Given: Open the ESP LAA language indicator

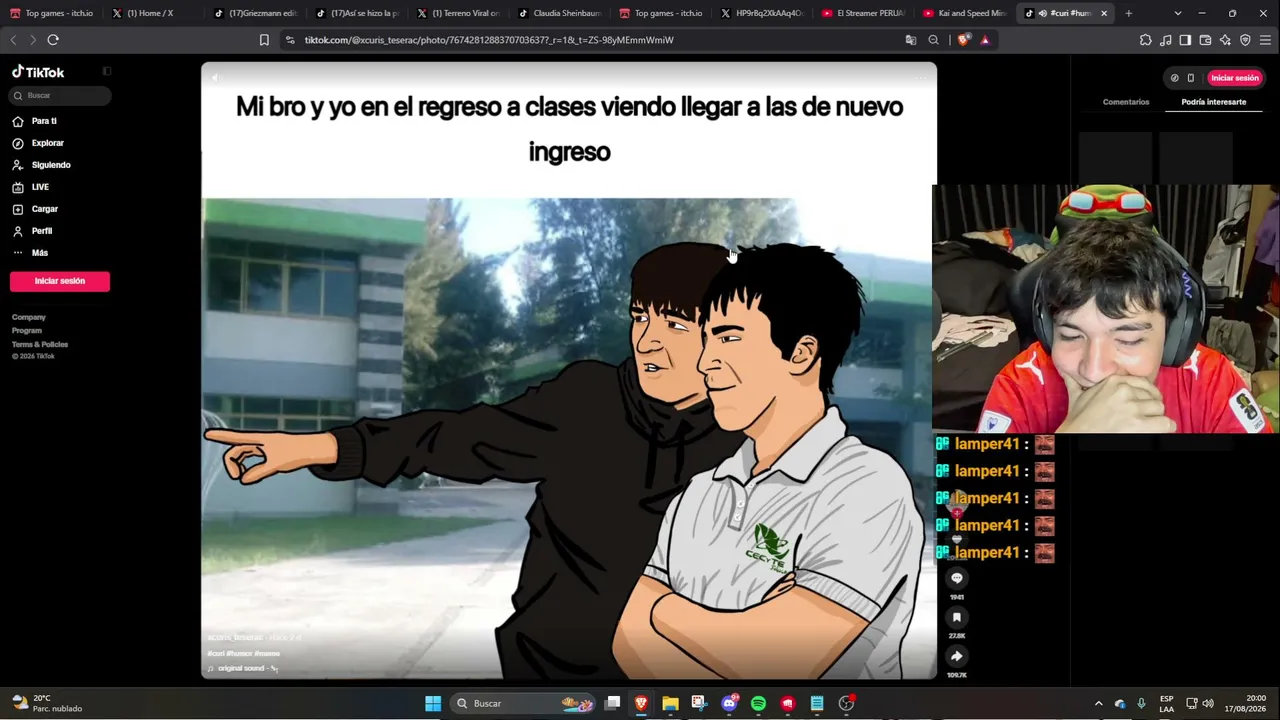Looking at the screenshot, I should (1166, 703).
